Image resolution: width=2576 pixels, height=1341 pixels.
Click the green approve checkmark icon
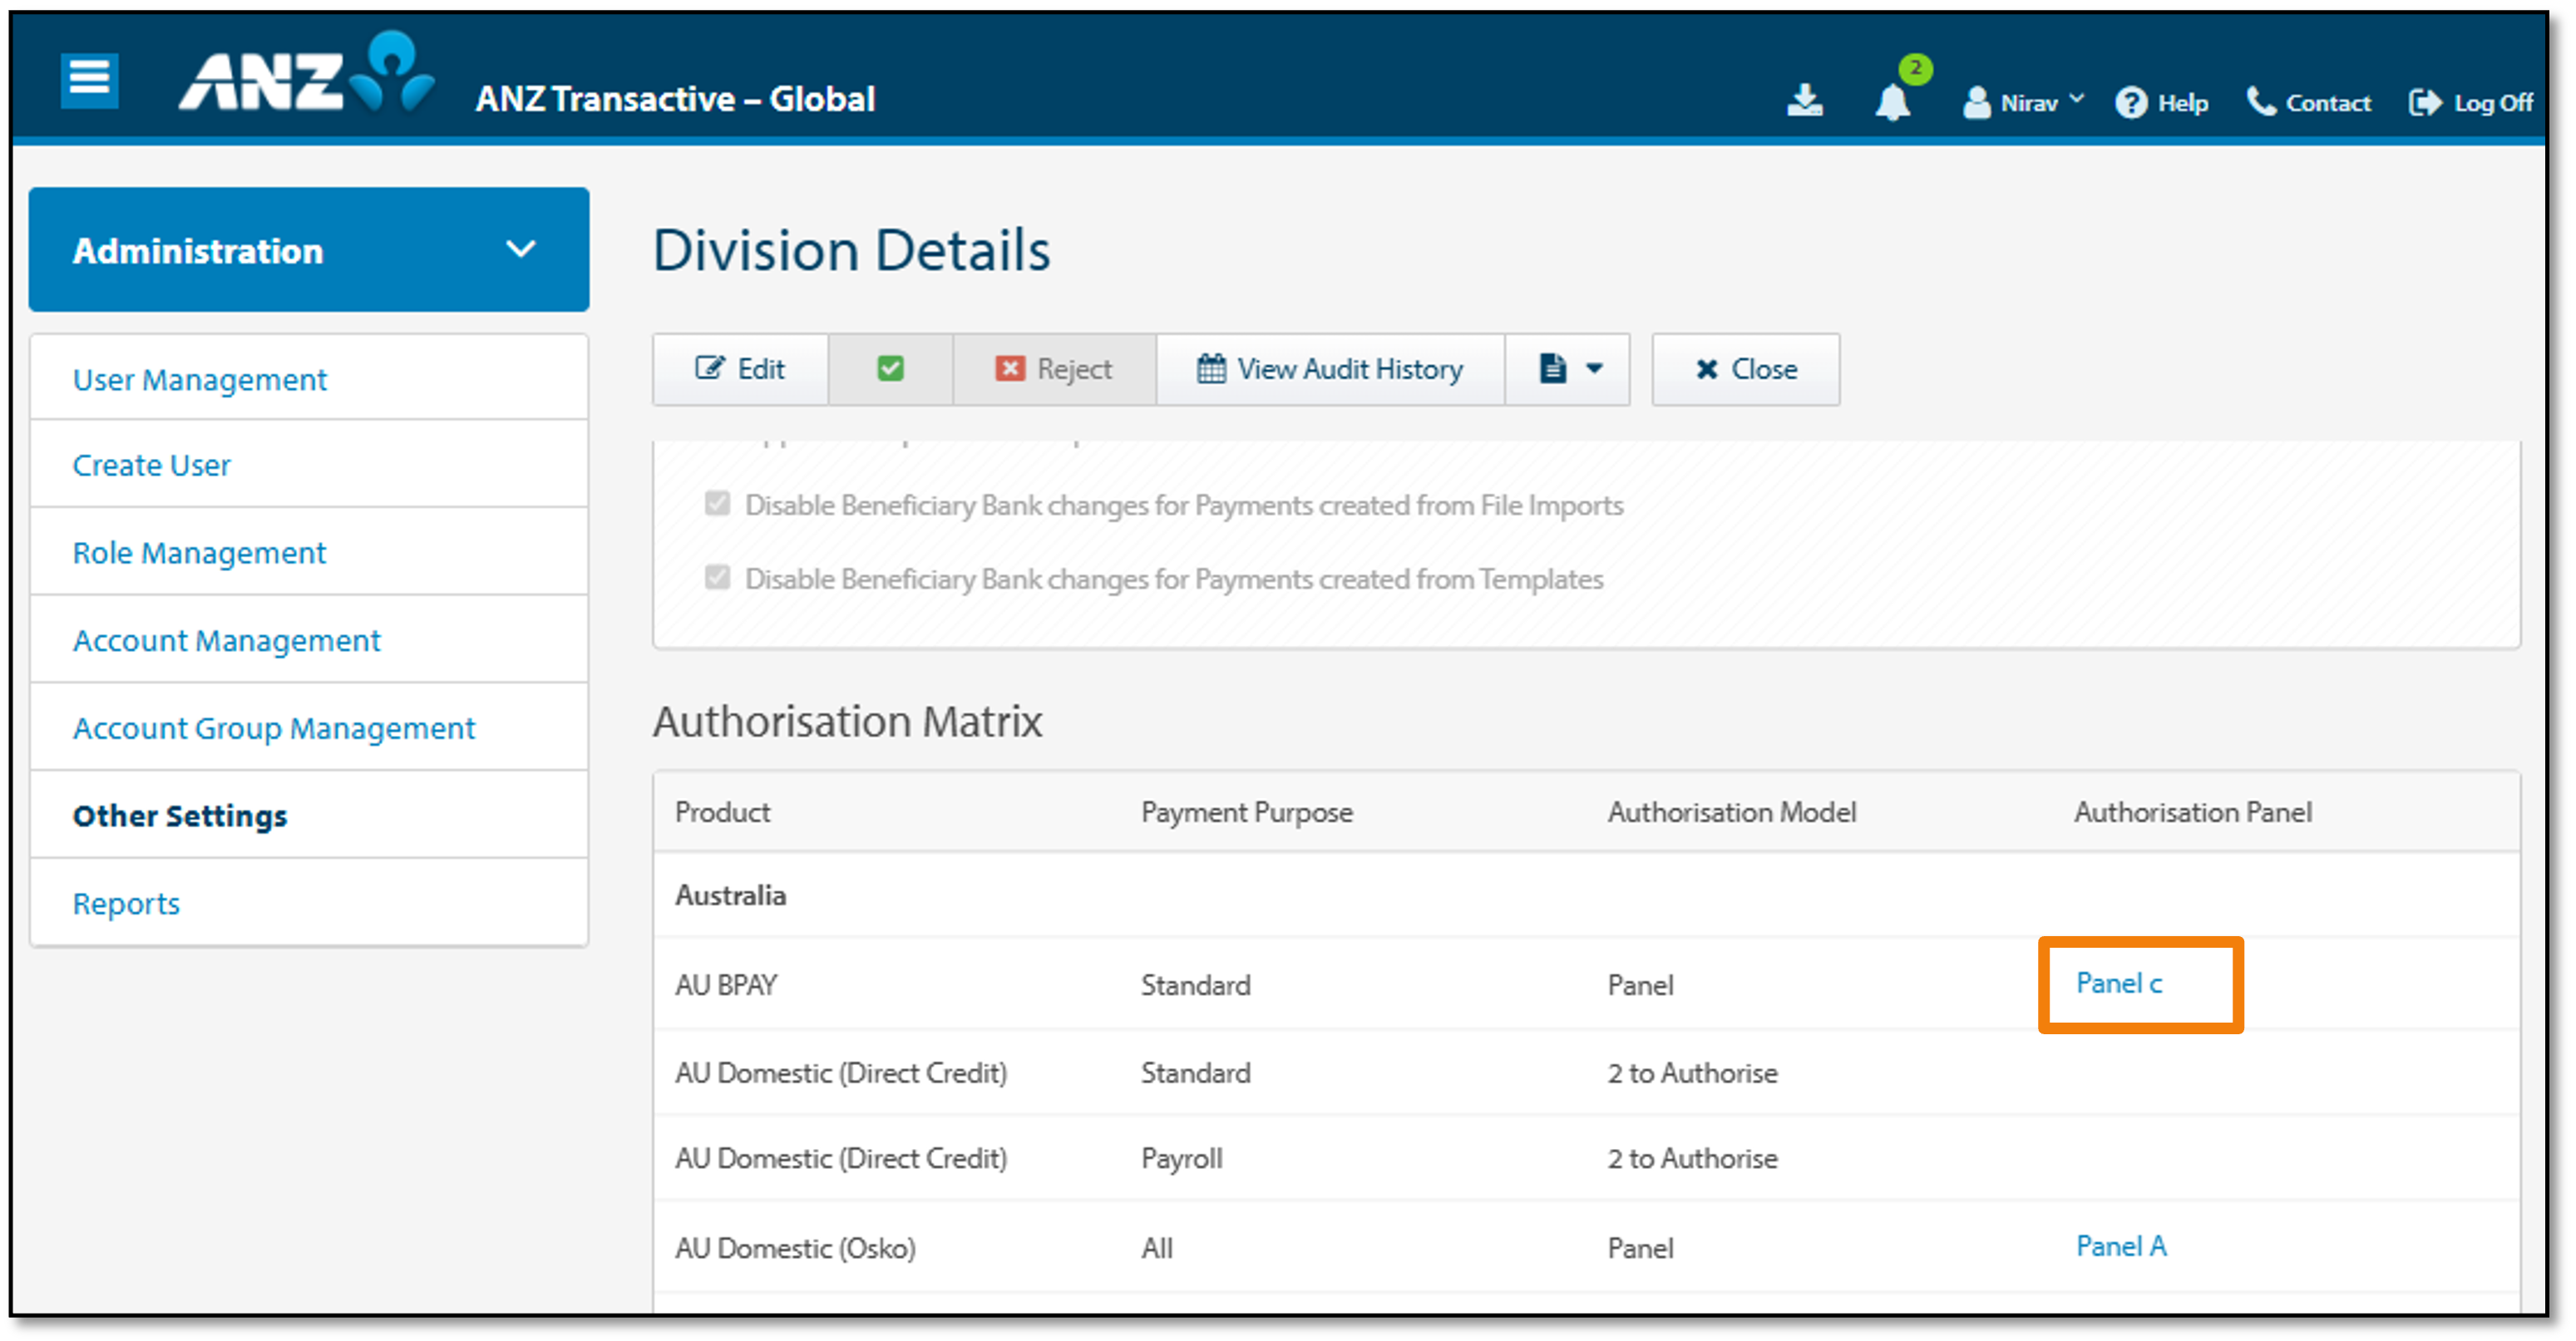coord(890,368)
